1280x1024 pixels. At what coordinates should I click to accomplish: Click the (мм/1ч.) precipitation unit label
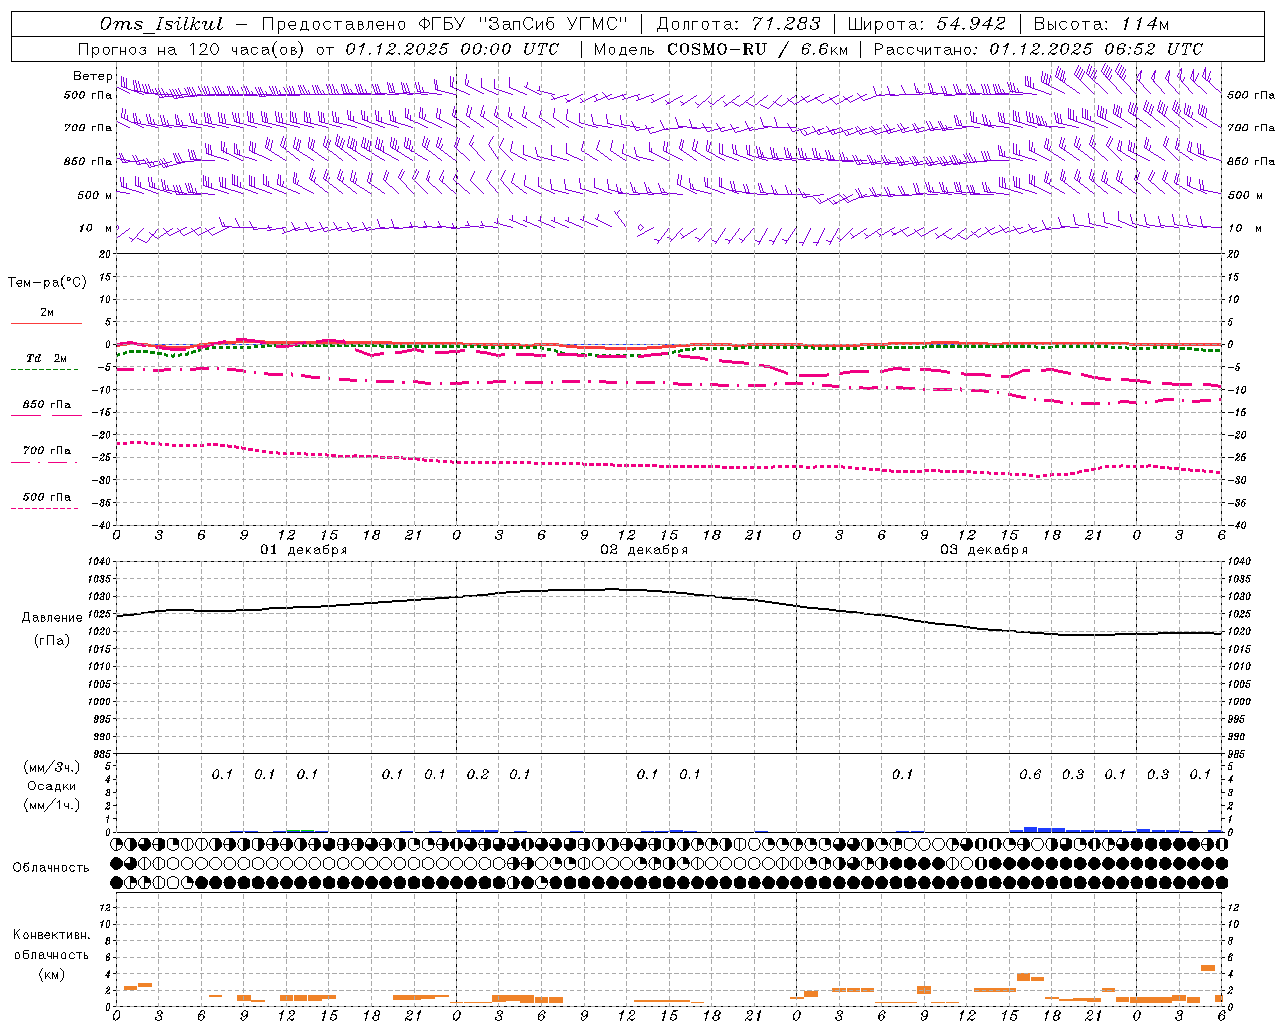[x=51, y=805]
